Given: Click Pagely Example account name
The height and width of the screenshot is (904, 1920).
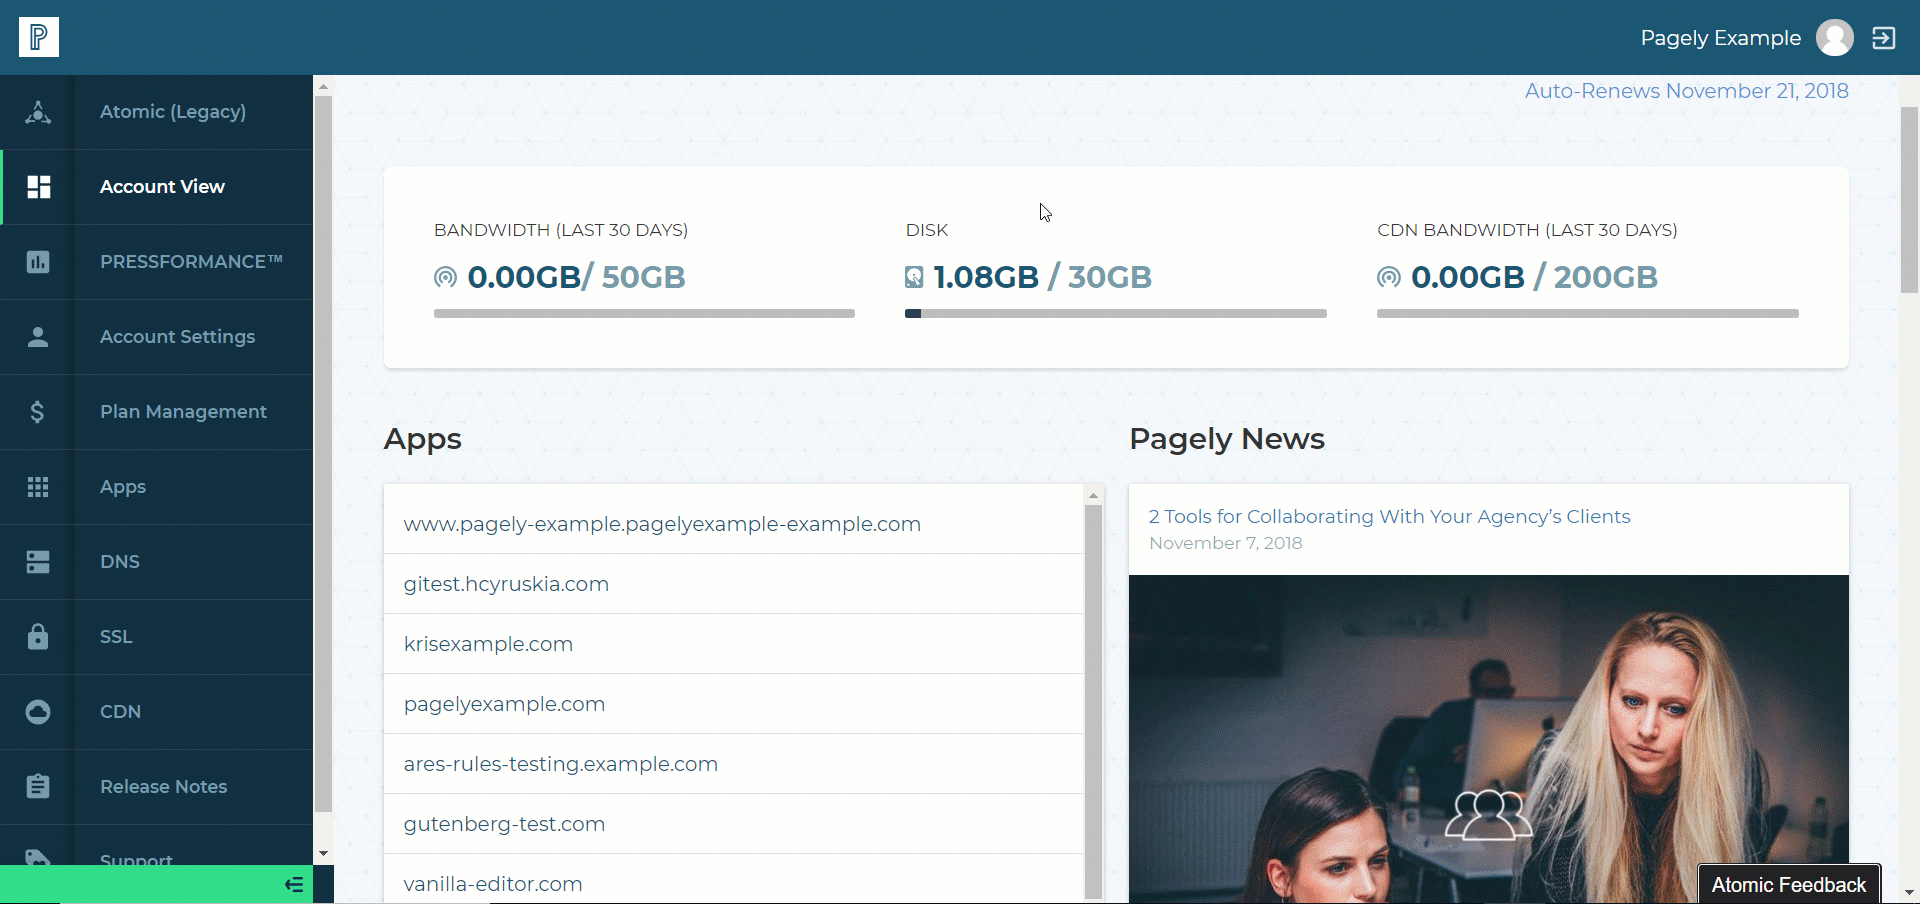Looking at the screenshot, I should point(1720,38).
